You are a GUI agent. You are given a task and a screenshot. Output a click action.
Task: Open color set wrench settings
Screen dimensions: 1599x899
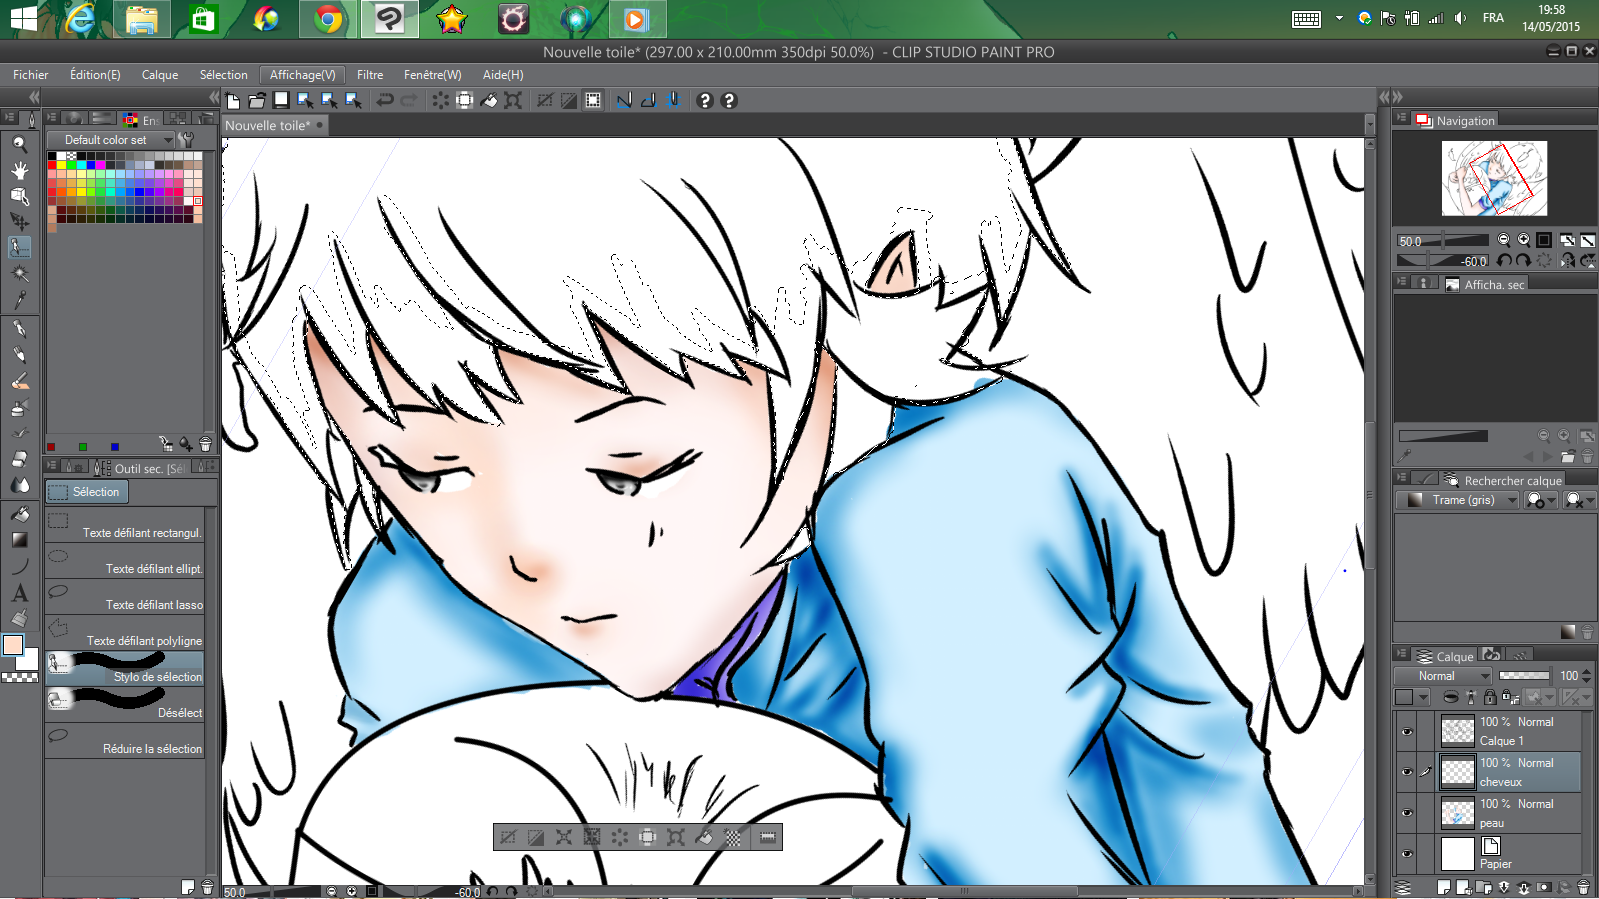186,140
